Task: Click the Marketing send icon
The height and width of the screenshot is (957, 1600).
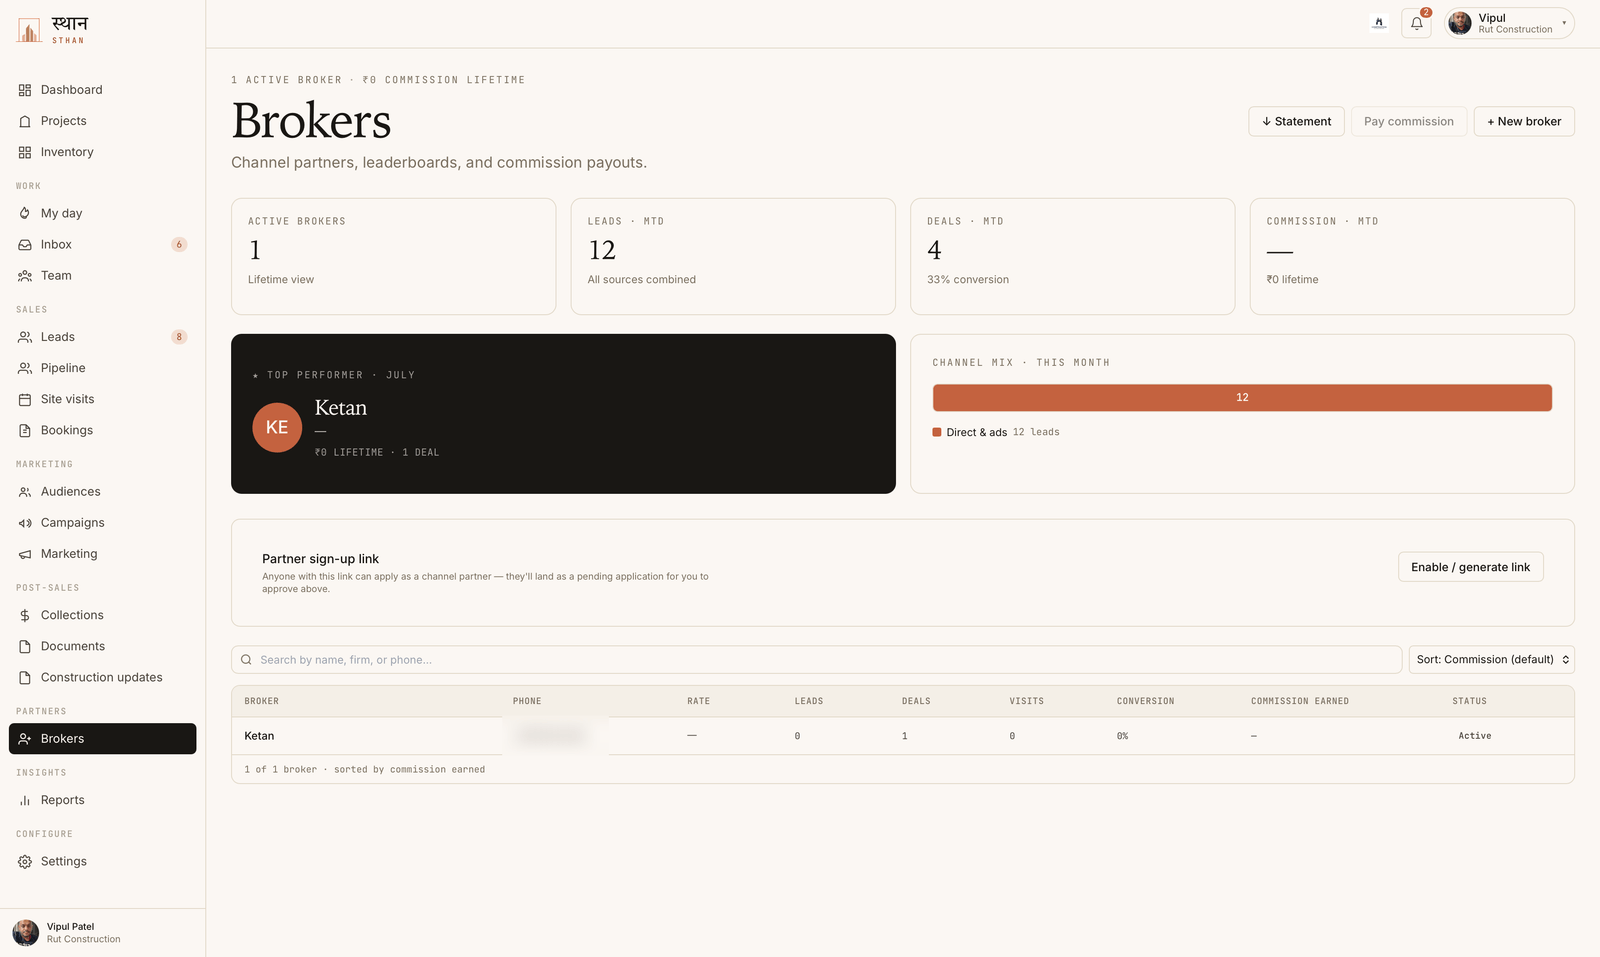Action: tap(25, 554)
